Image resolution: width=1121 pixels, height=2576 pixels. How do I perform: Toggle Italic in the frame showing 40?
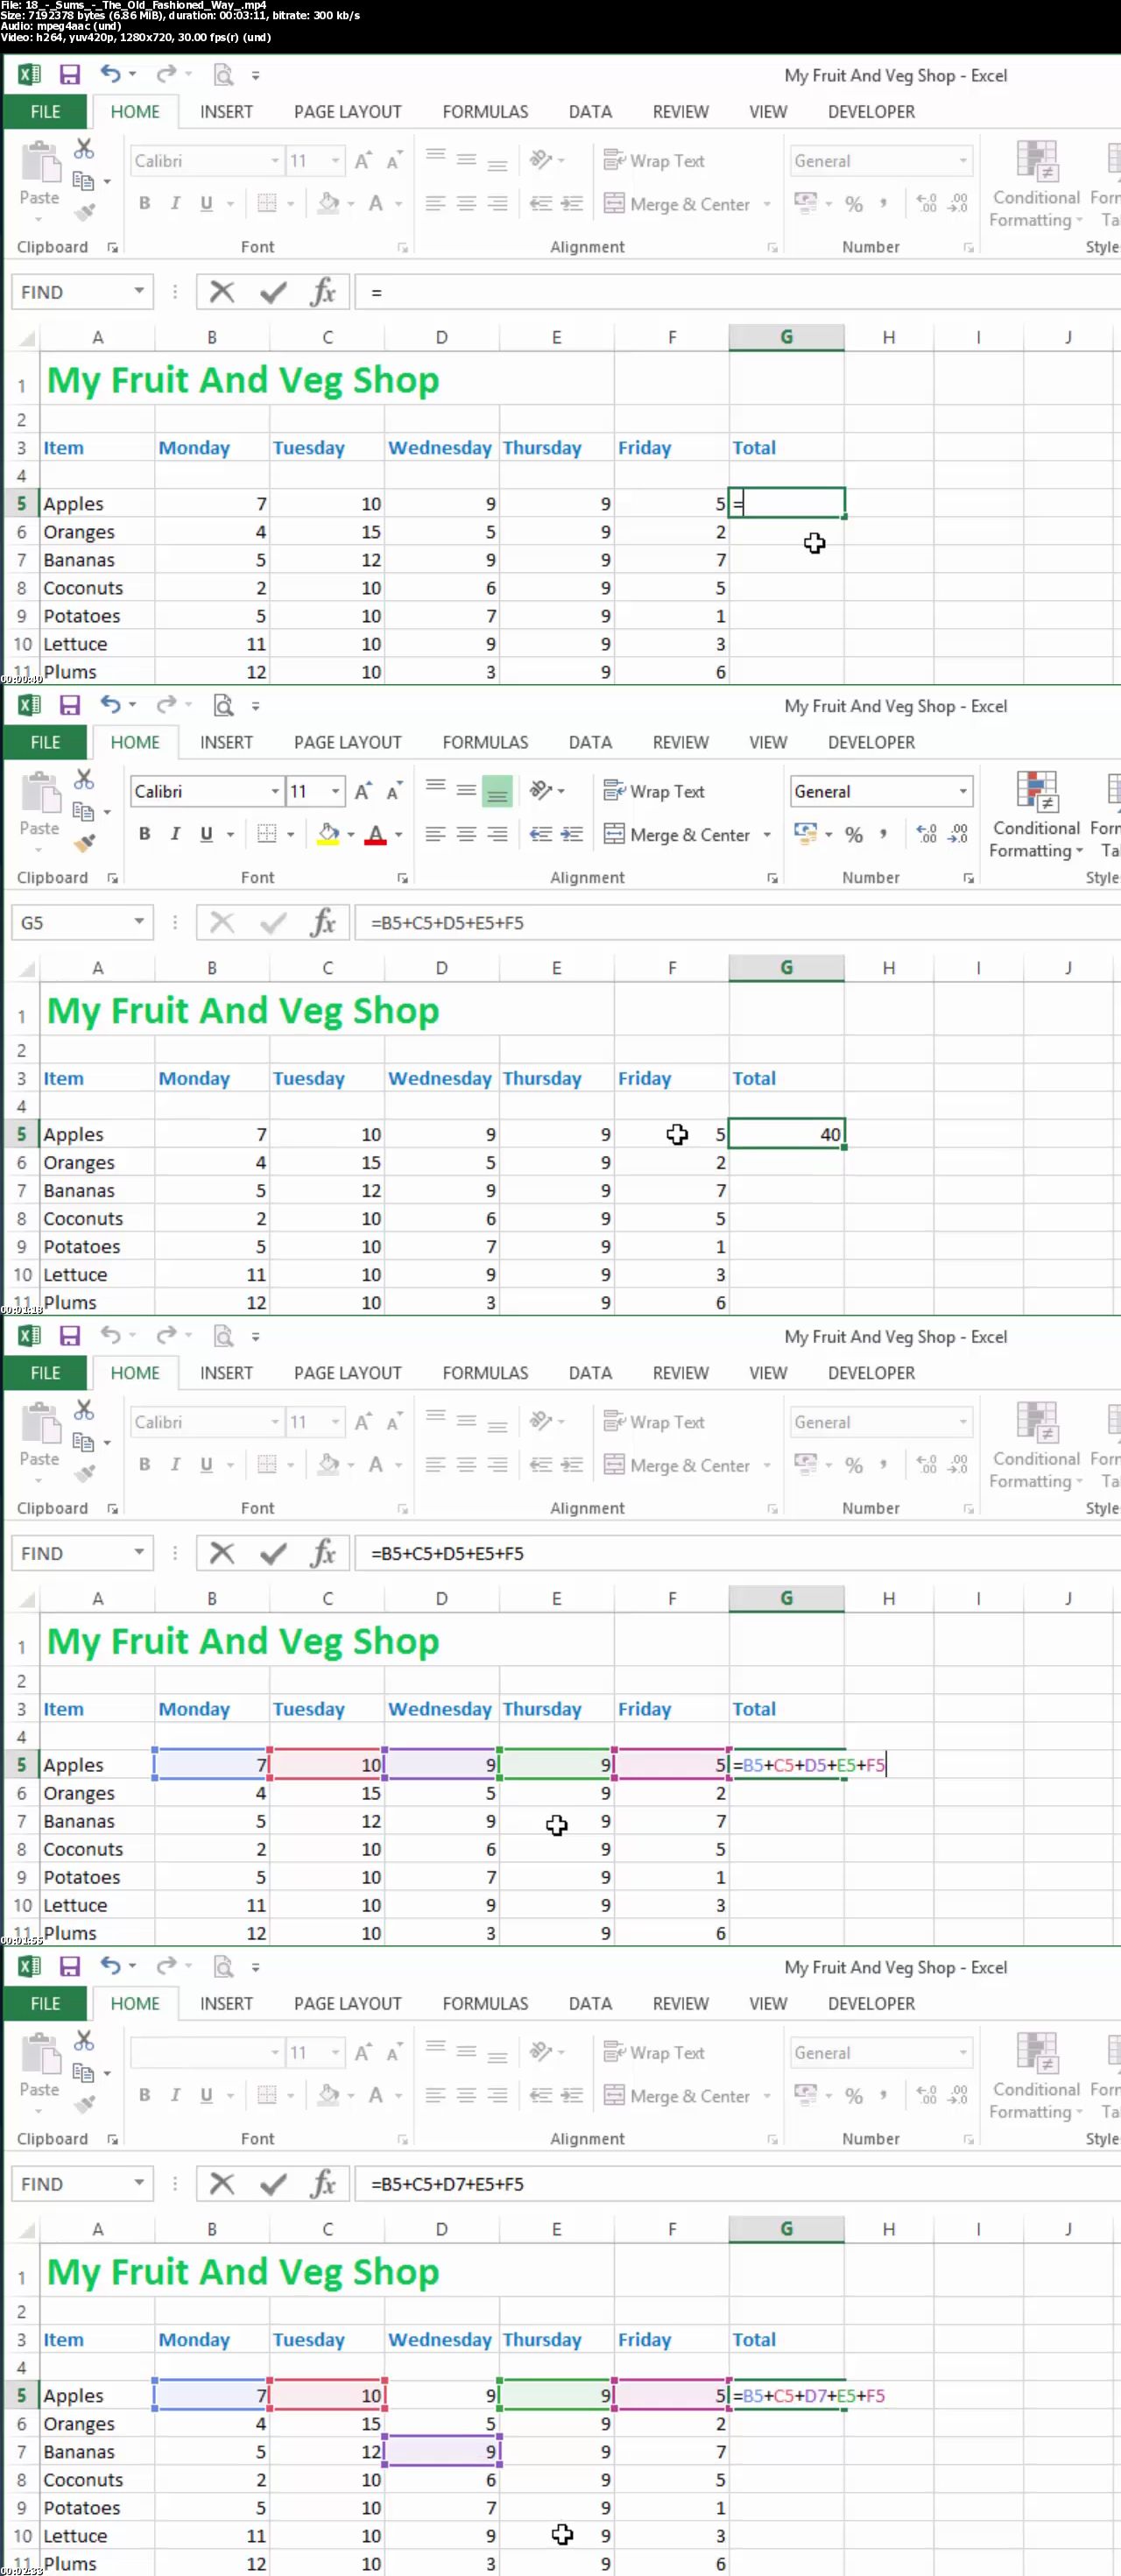(175, 833)
